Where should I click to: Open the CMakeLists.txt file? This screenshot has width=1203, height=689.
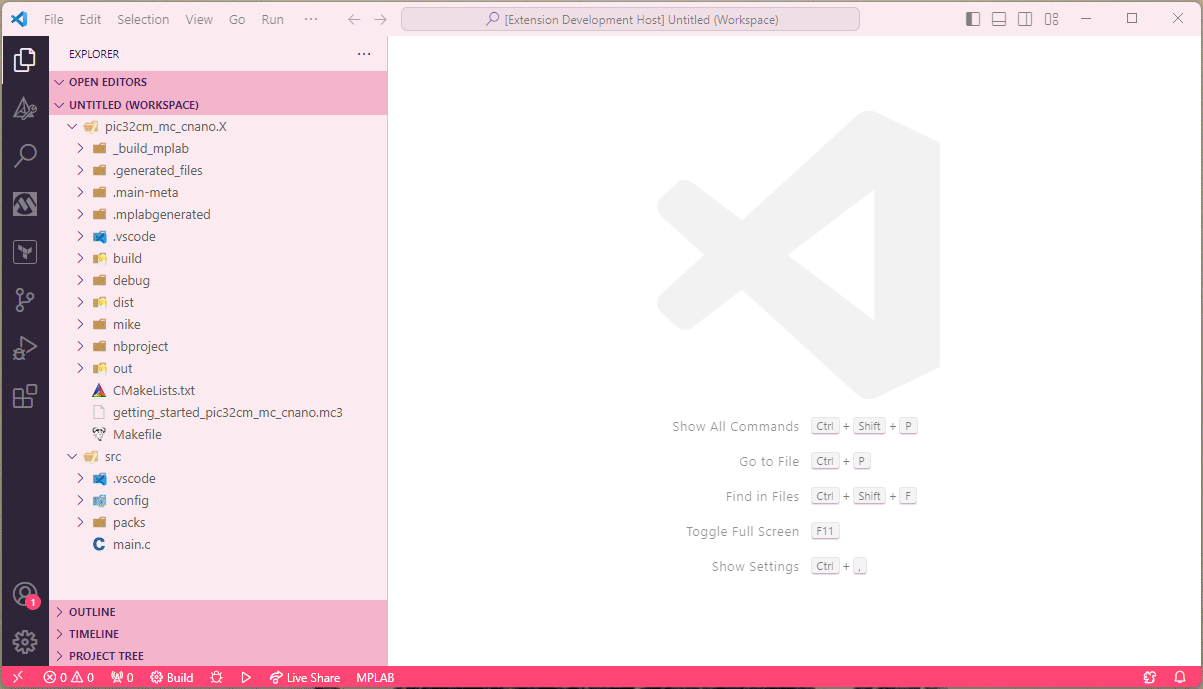coord(218,390)
